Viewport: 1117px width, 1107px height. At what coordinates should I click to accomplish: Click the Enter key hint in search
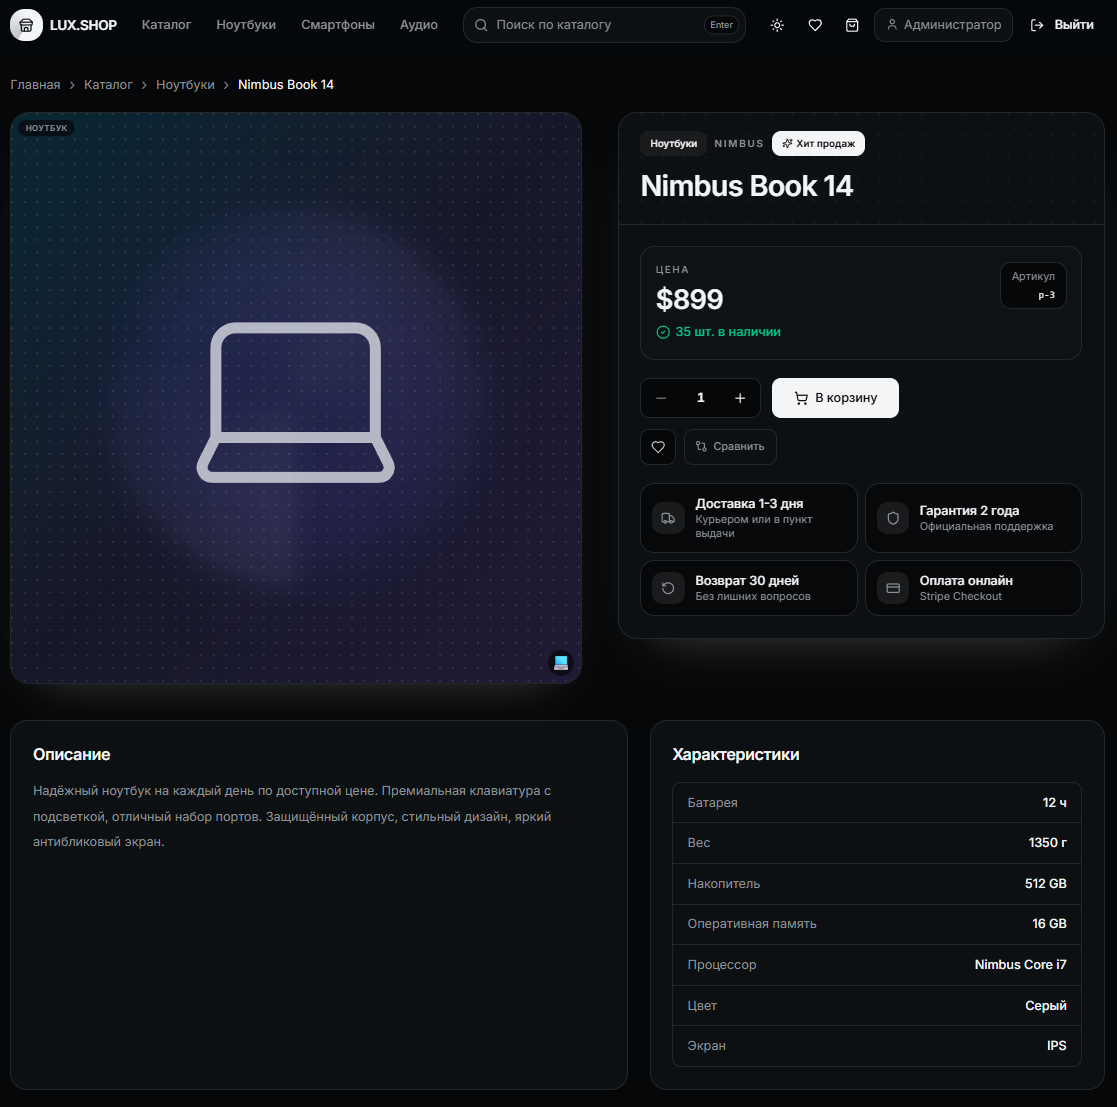tap(721, 25)
